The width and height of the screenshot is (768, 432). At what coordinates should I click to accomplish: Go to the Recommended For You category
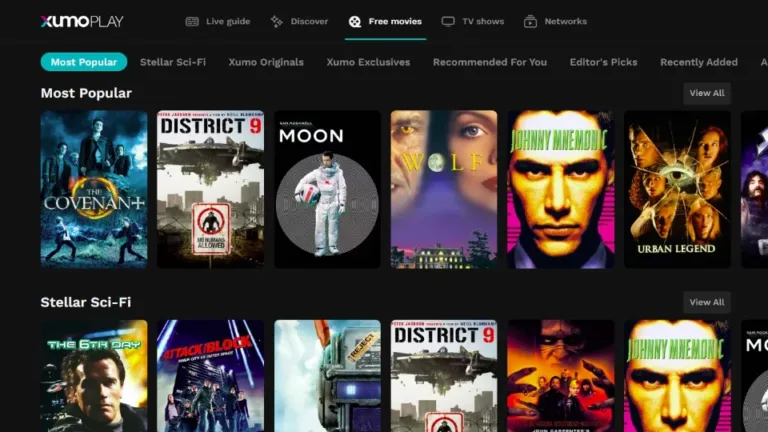click(490, 62)
